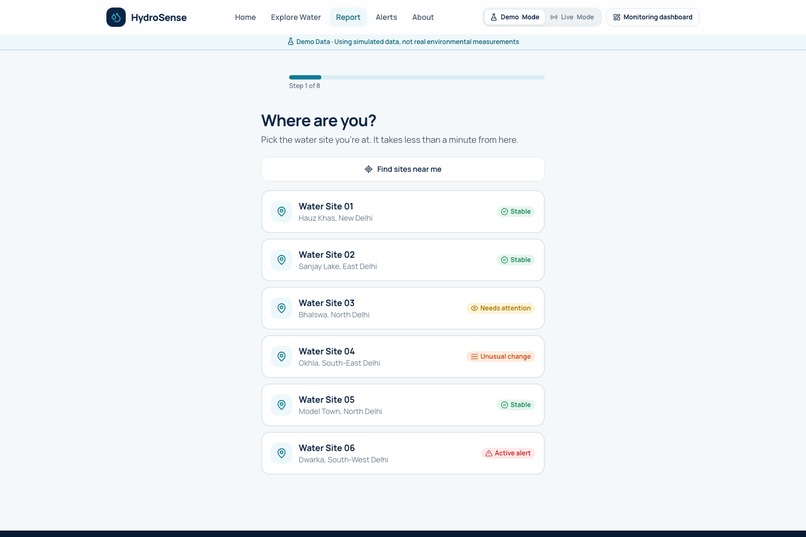Click the pin icon for Water Site 06
Image resolution: width=806 pixels, height=537 pixels.
282,453
